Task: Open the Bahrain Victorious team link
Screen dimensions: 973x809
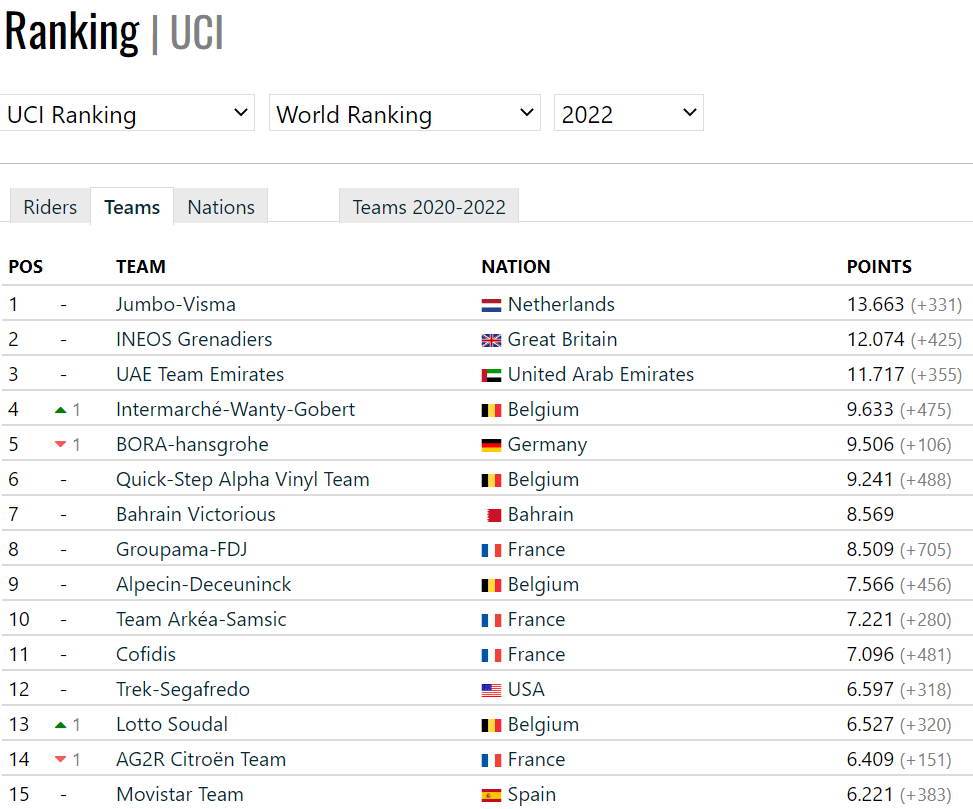Action: tap(195, 514)
